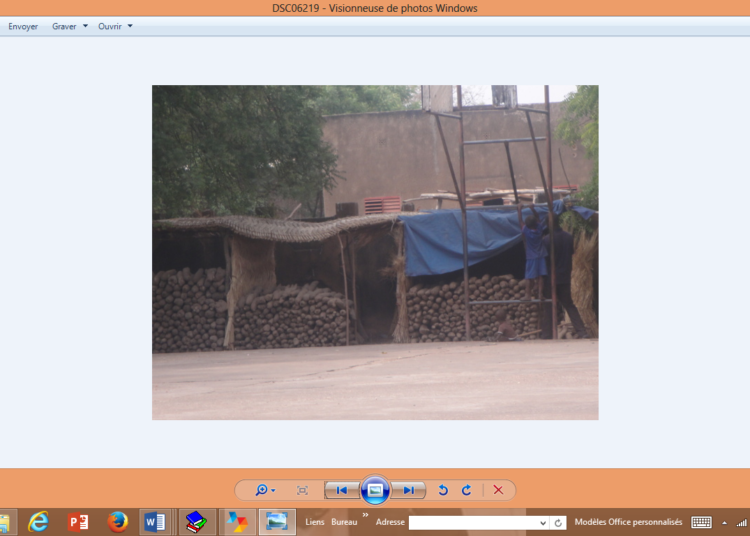The width and height of the screenshot is (750, 536).
Task: Click the Liens toolbar label
Action: [x=315, y=522]
